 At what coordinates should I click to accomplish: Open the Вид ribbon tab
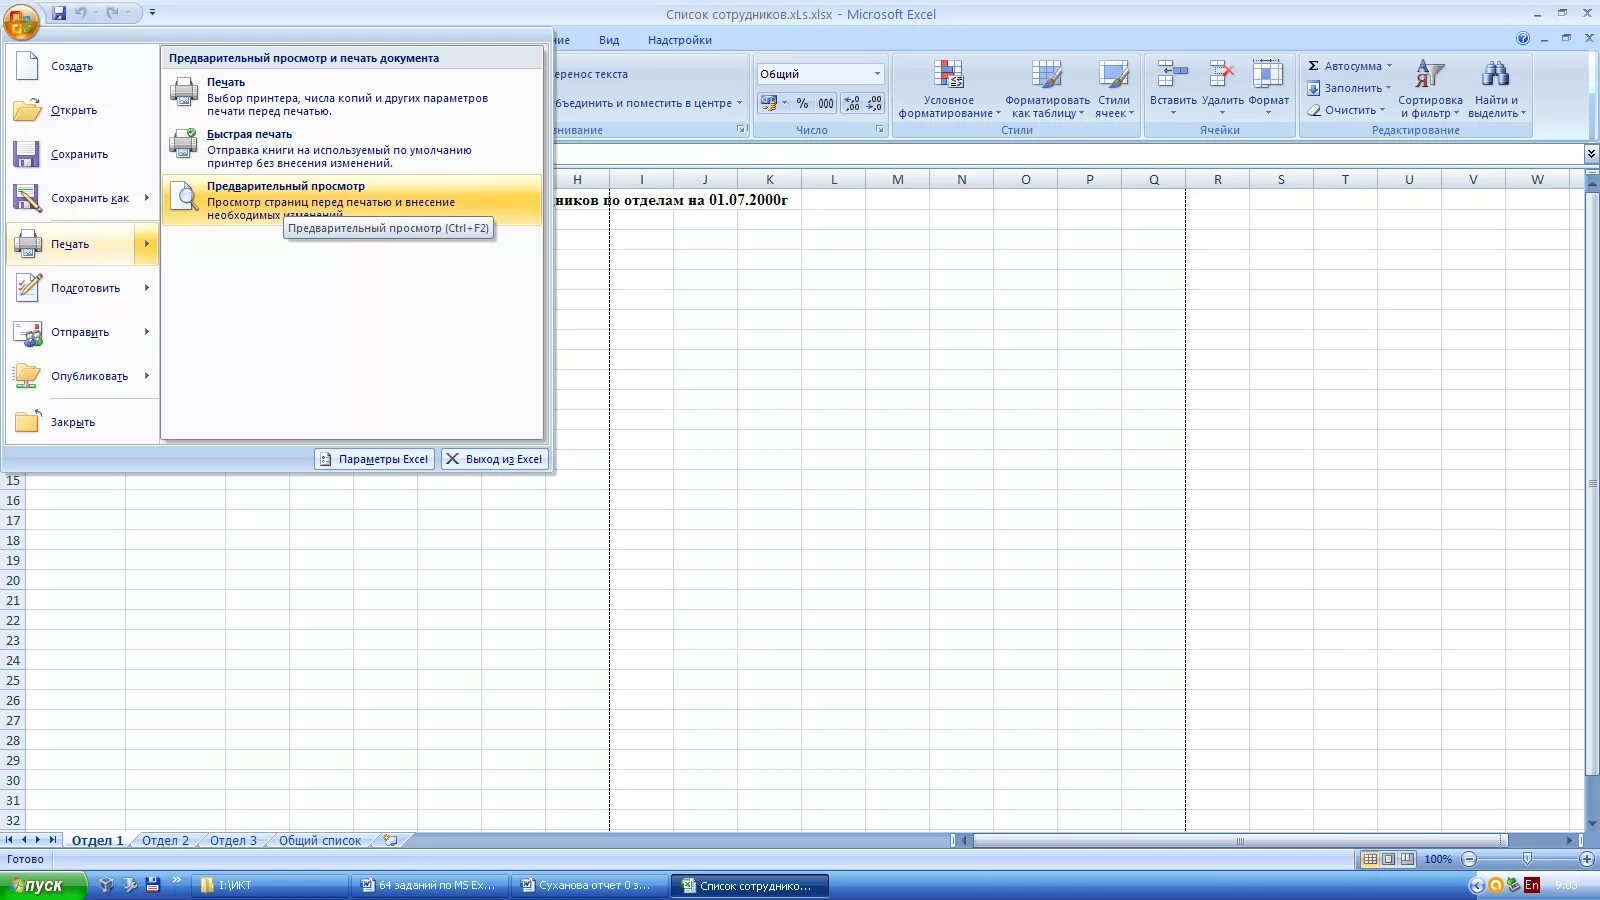(609, 40)
